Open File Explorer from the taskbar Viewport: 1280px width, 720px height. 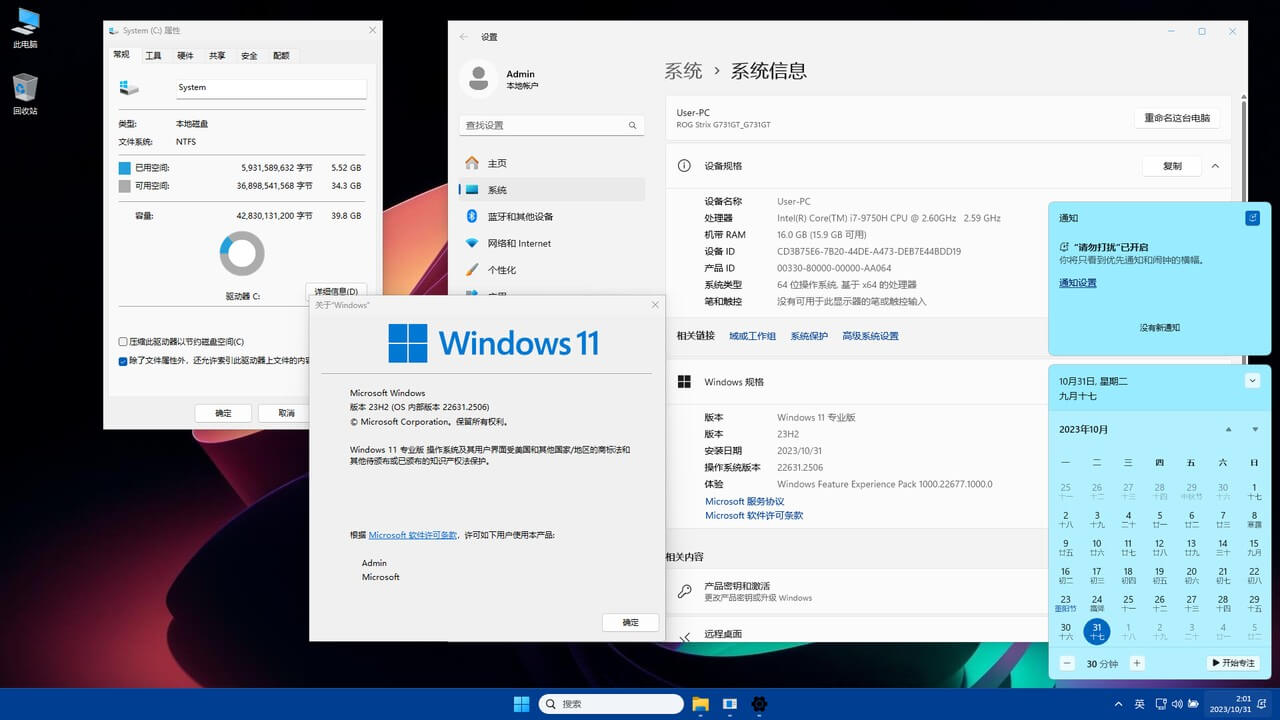(x=700, y=704)
